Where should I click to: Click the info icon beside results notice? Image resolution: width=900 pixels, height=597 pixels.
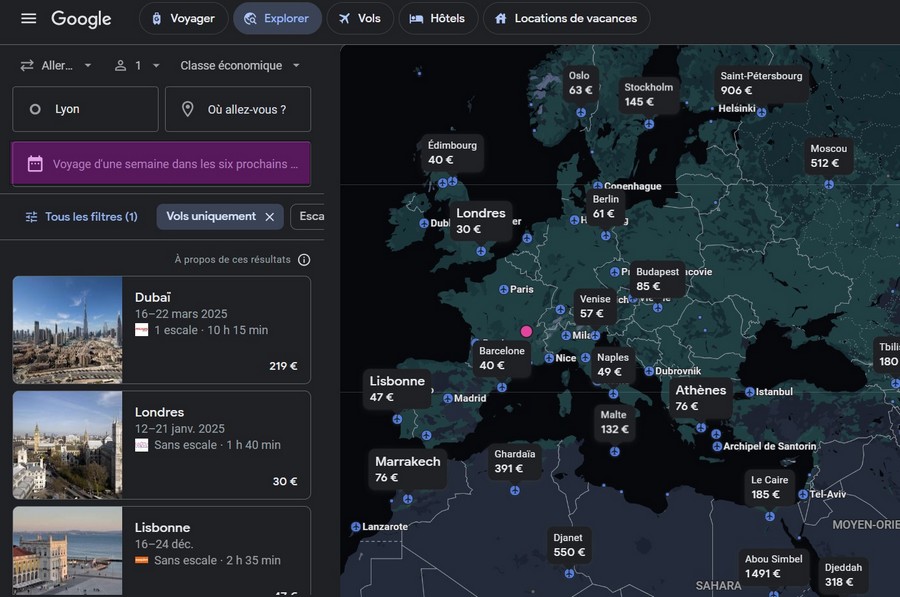[304, 260]
